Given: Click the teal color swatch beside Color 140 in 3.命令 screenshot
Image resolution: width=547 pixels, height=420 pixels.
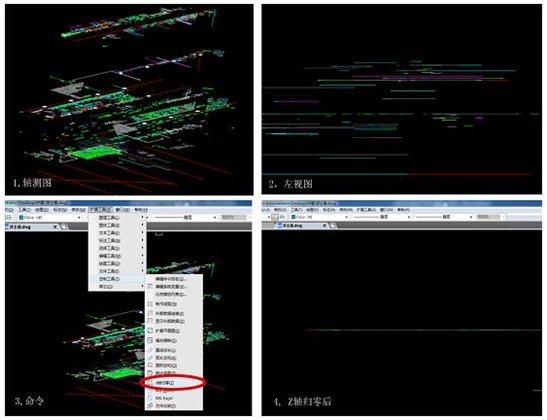Looking at the screenshot, I should [x=21, y=217].
